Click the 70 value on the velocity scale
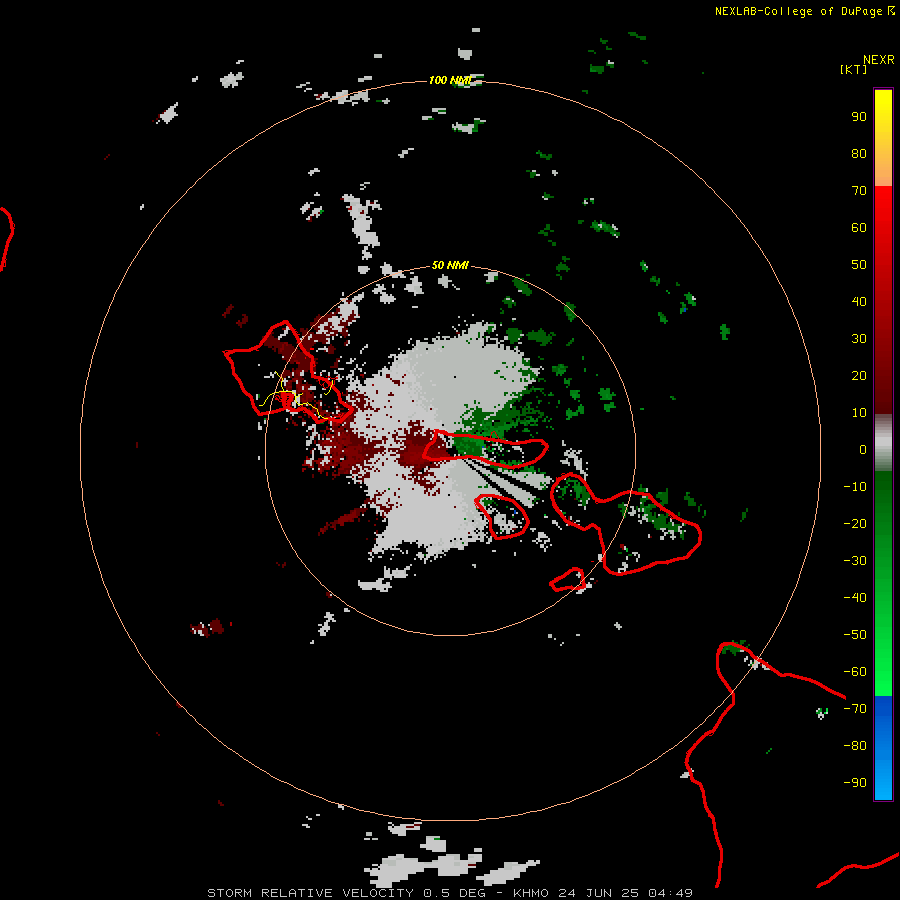Image resolution: width=900 pixels, height=900 pixels. (x=859, y=191)
